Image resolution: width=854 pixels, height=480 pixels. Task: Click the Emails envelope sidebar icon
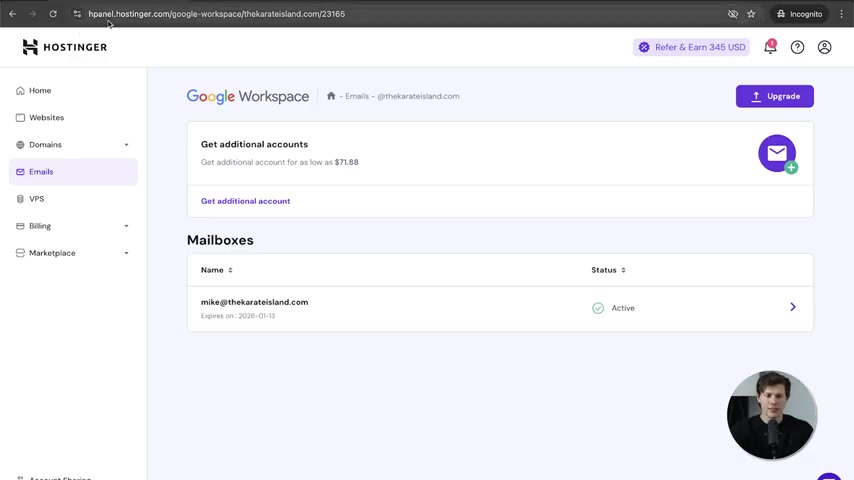pos(20,172)
